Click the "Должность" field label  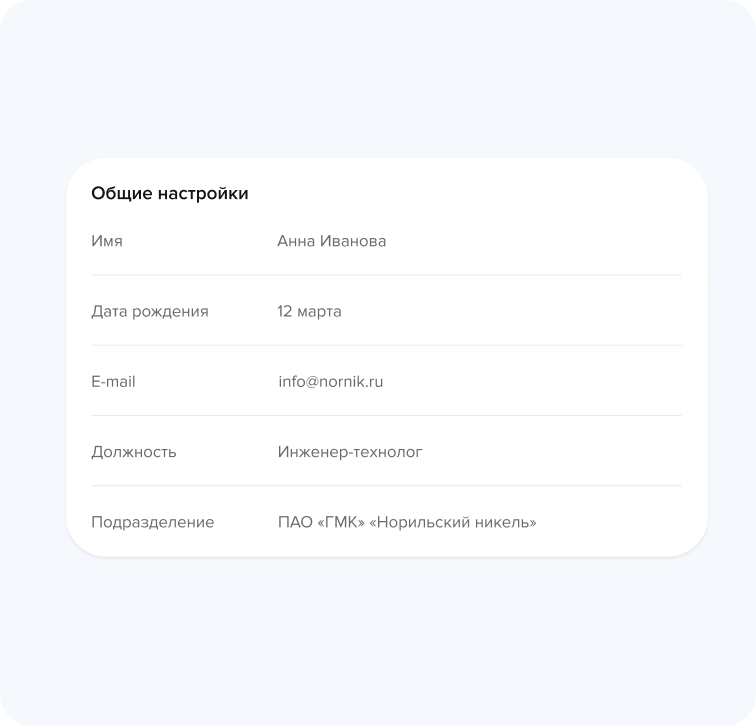pyautogui.click(x=134, y=452)
